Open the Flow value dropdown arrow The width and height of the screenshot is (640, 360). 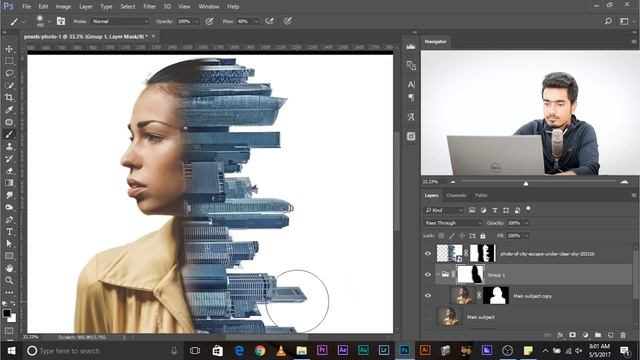[256, 21]
